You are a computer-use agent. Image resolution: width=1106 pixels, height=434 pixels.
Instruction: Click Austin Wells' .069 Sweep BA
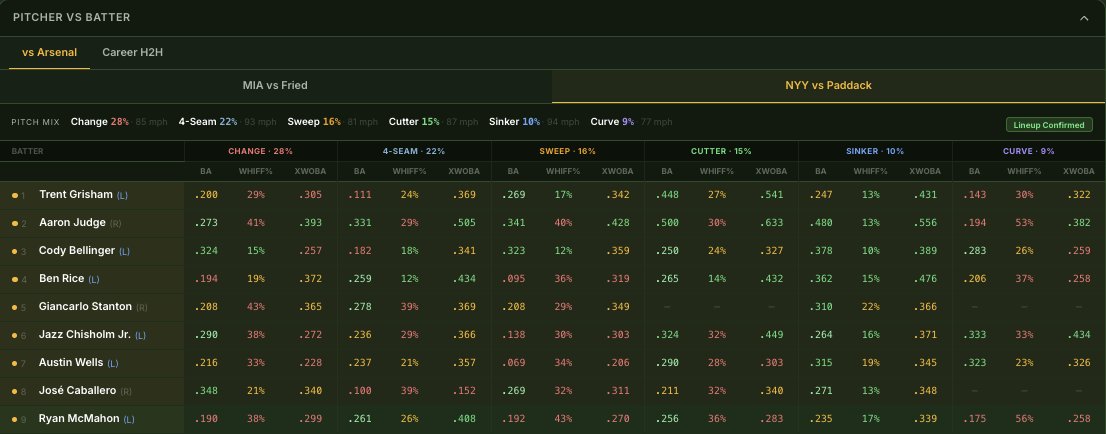point(513,363)
